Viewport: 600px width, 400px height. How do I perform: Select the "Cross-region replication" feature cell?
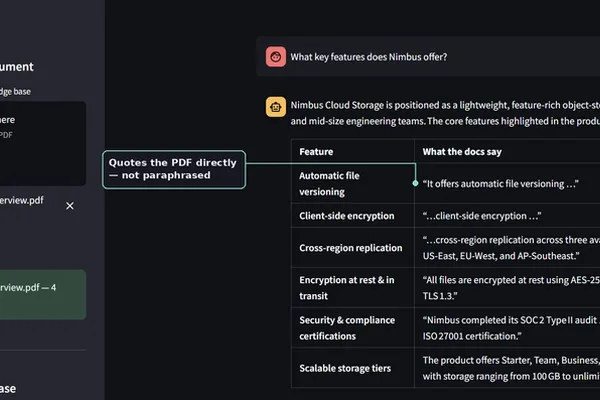(352, 248)
